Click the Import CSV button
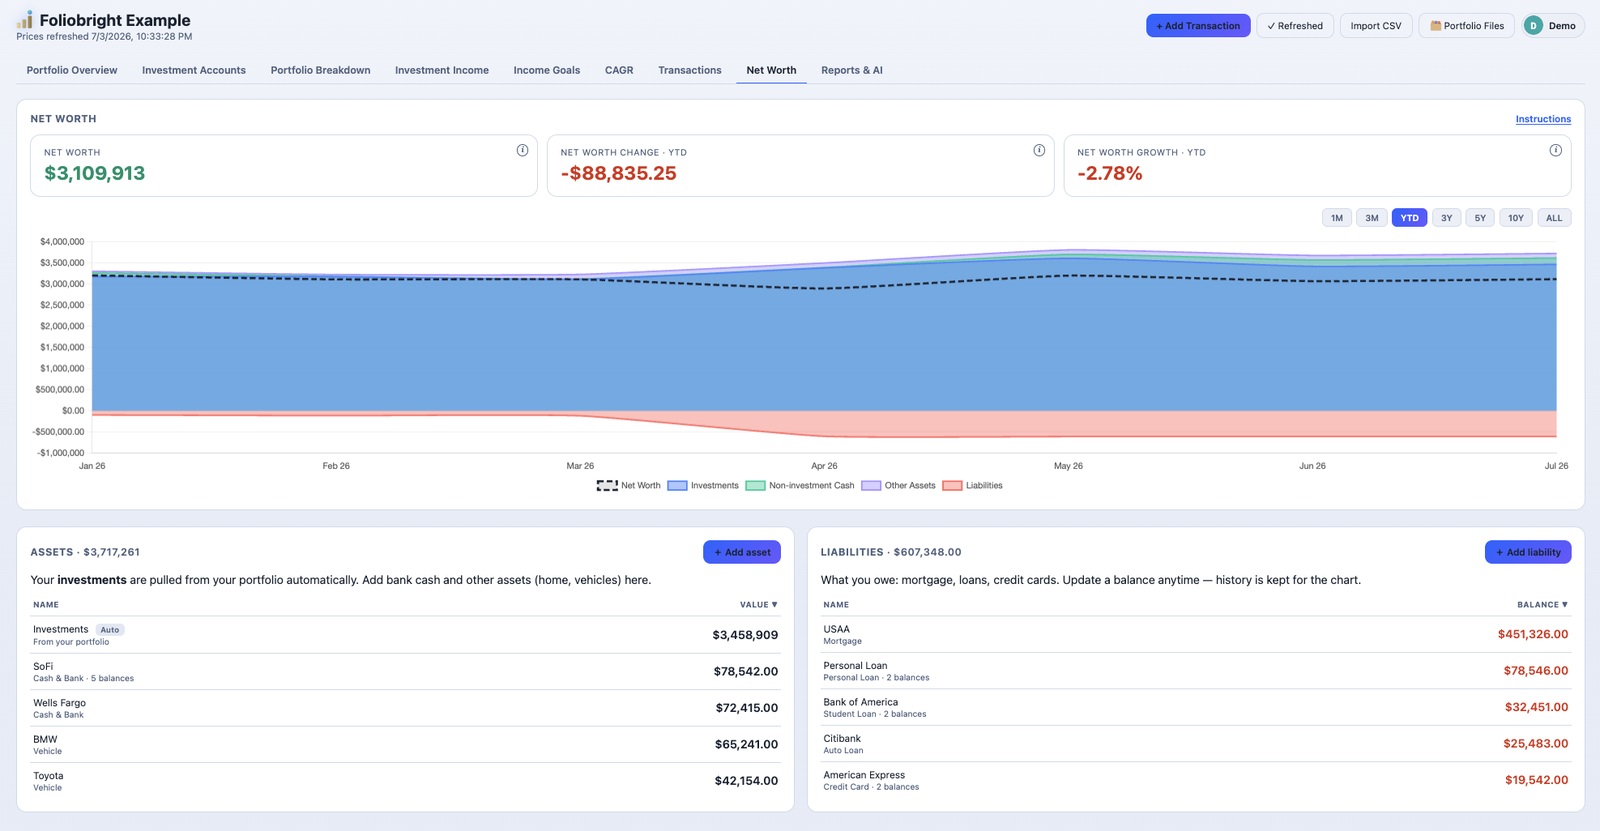This screenshot has height=831, width=1600. 1376,26
